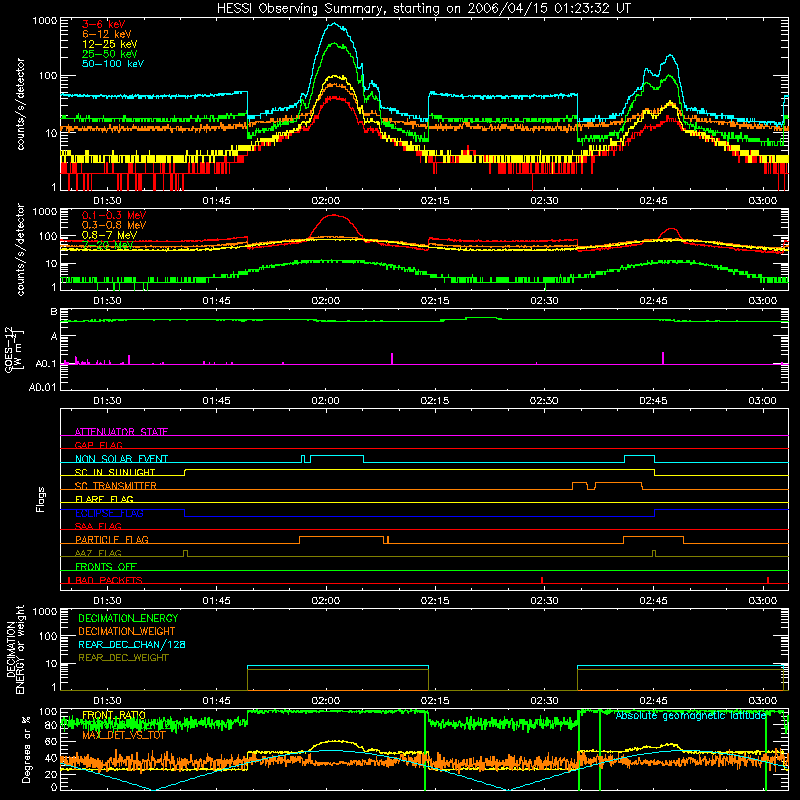The height and width of the screenshot is (800, 800).
Task: Select the SC_TRANSMITTER flag label
Action: click(x=115, y=485)
